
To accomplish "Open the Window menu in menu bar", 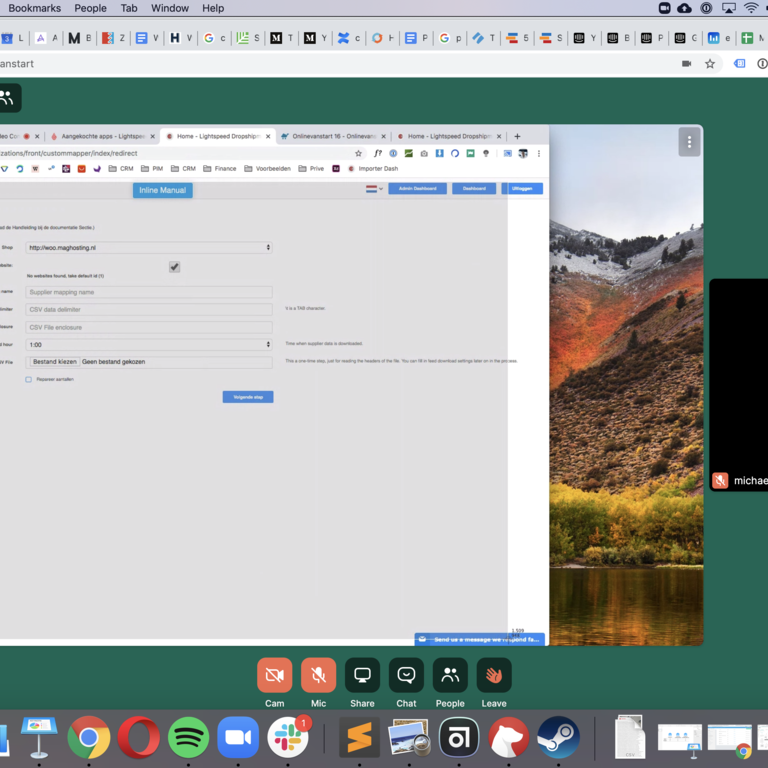I will [170, 8].
